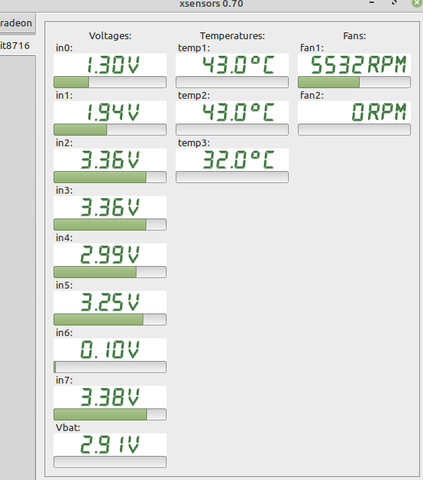
Task: Click the in6: label
Action: point(64,333)
